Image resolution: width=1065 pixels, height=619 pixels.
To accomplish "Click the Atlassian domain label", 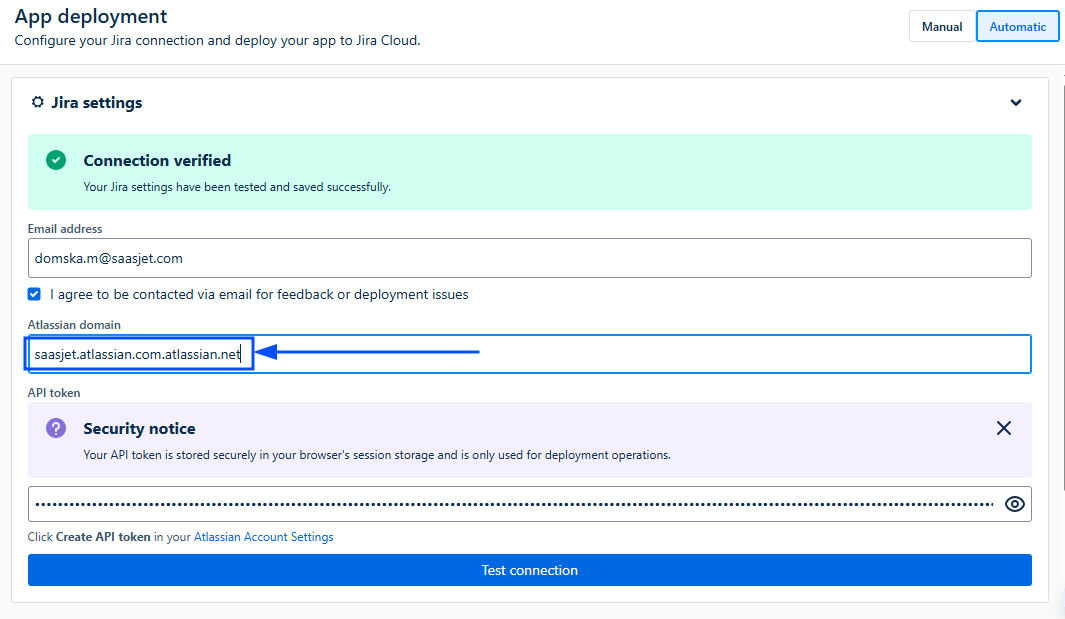I will 74,325.
